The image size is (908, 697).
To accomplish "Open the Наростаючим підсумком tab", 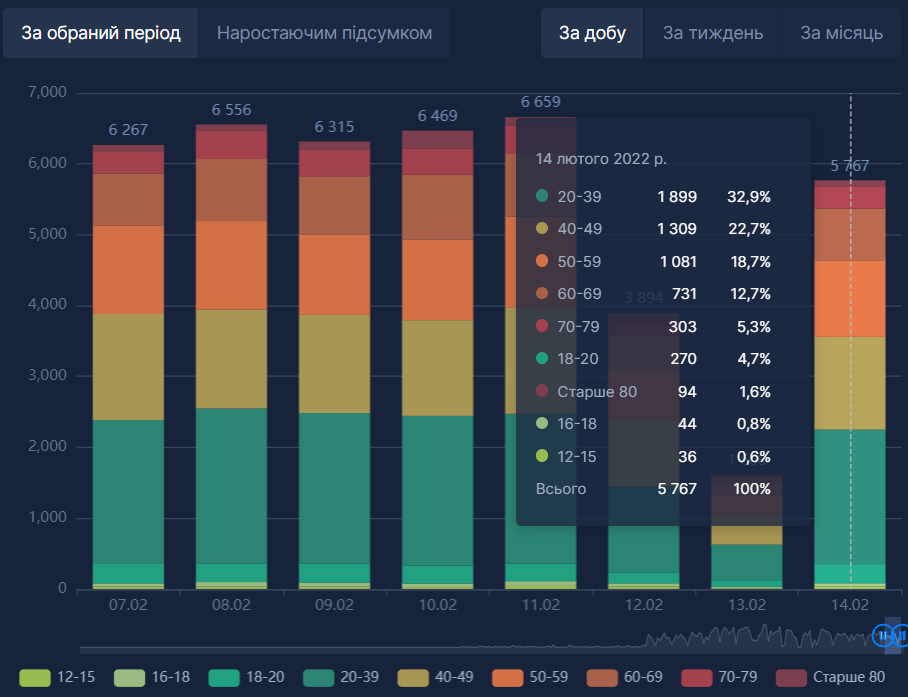I will [x=324, y=33].
